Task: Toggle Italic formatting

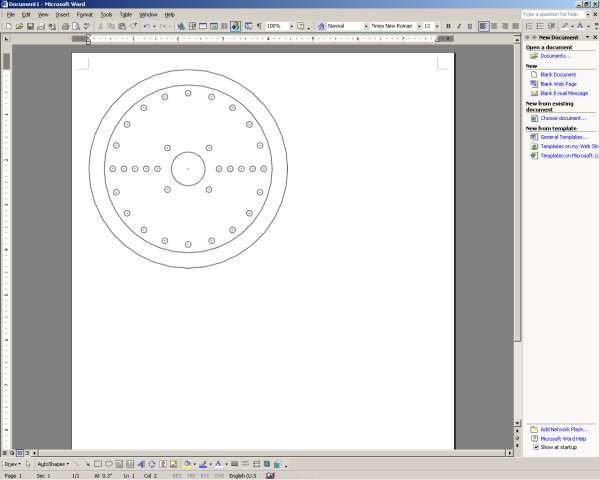Action: click(459, 26)
